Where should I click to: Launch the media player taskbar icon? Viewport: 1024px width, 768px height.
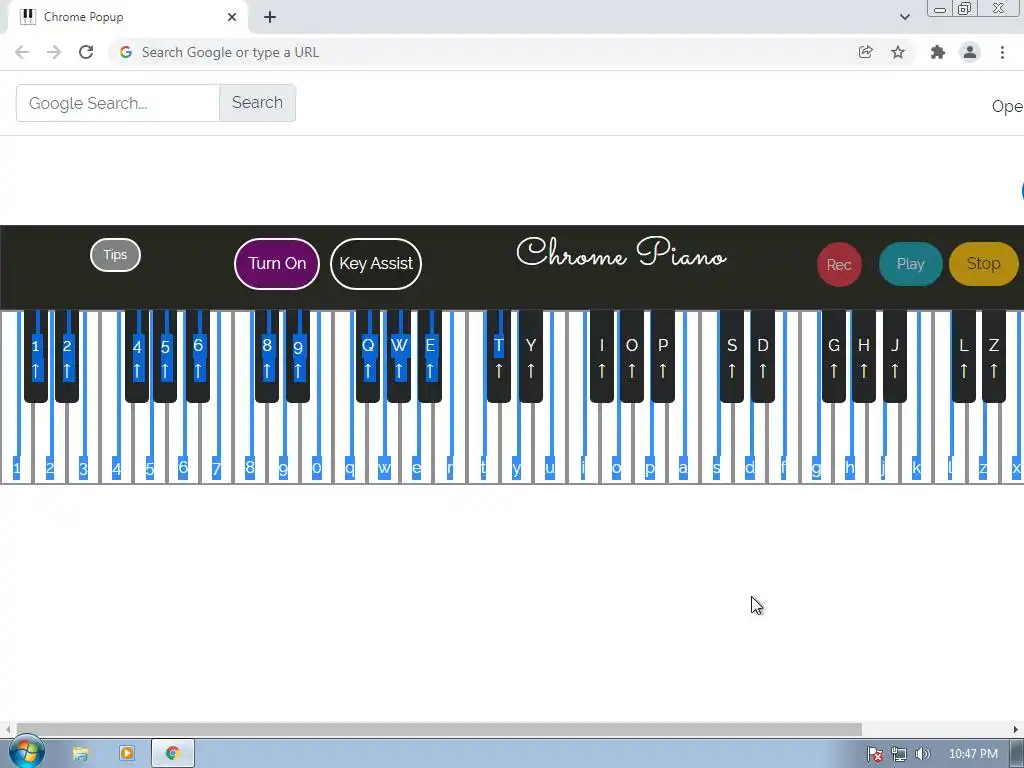pyautogui.click(x=127, y=754)
